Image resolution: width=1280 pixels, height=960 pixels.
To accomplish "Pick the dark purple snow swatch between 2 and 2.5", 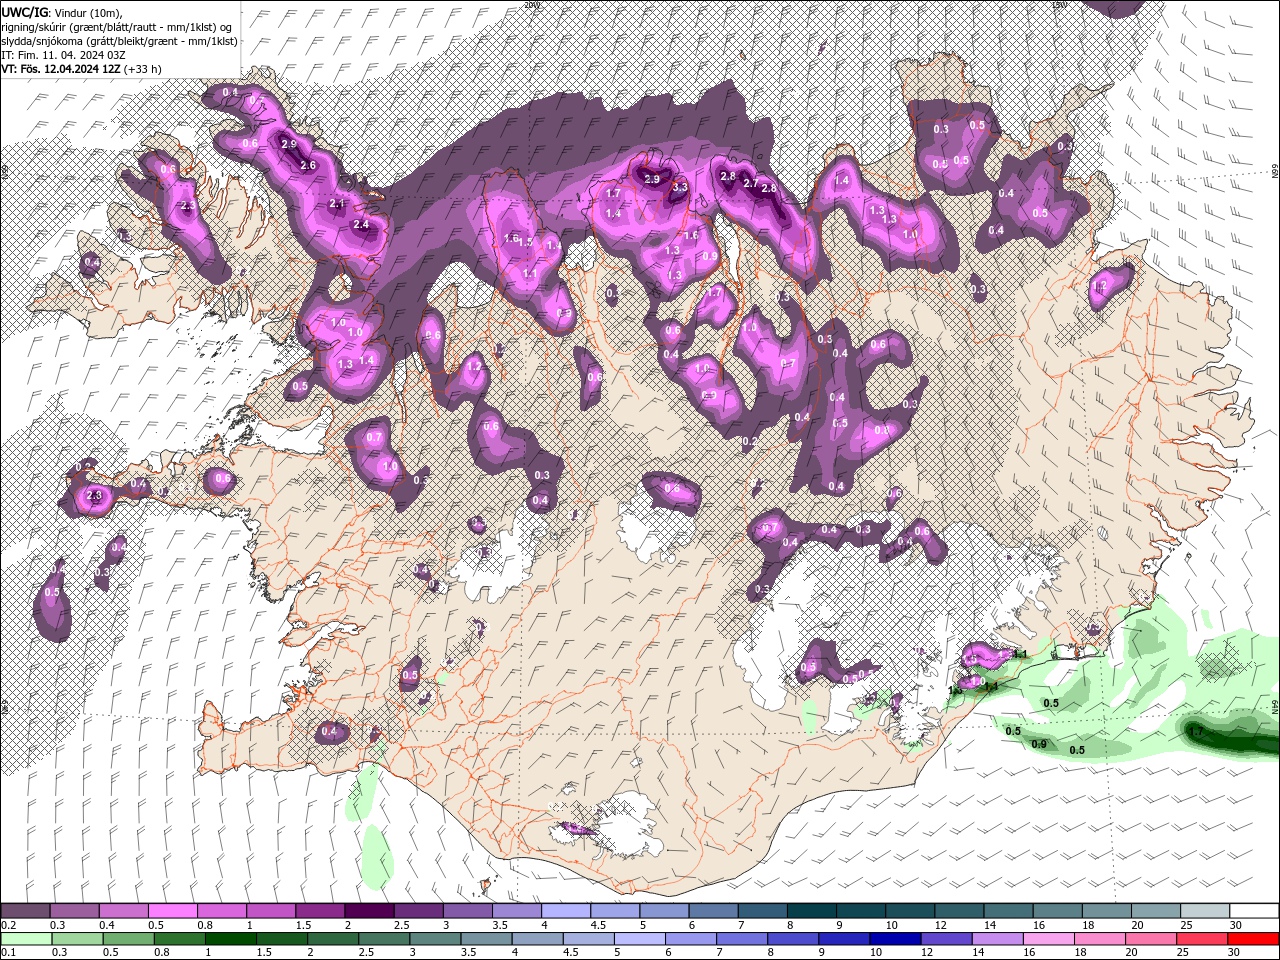I will tap(369, 911).
